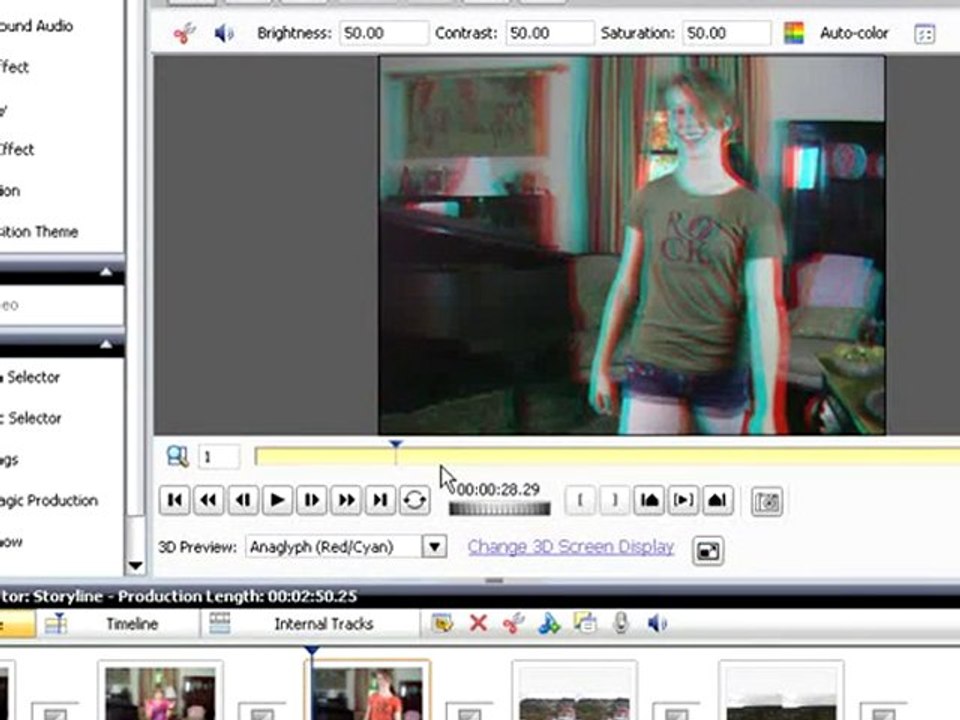Click the jog shuttle bar under timecode

pyautogui.click(x=500, y=509)
